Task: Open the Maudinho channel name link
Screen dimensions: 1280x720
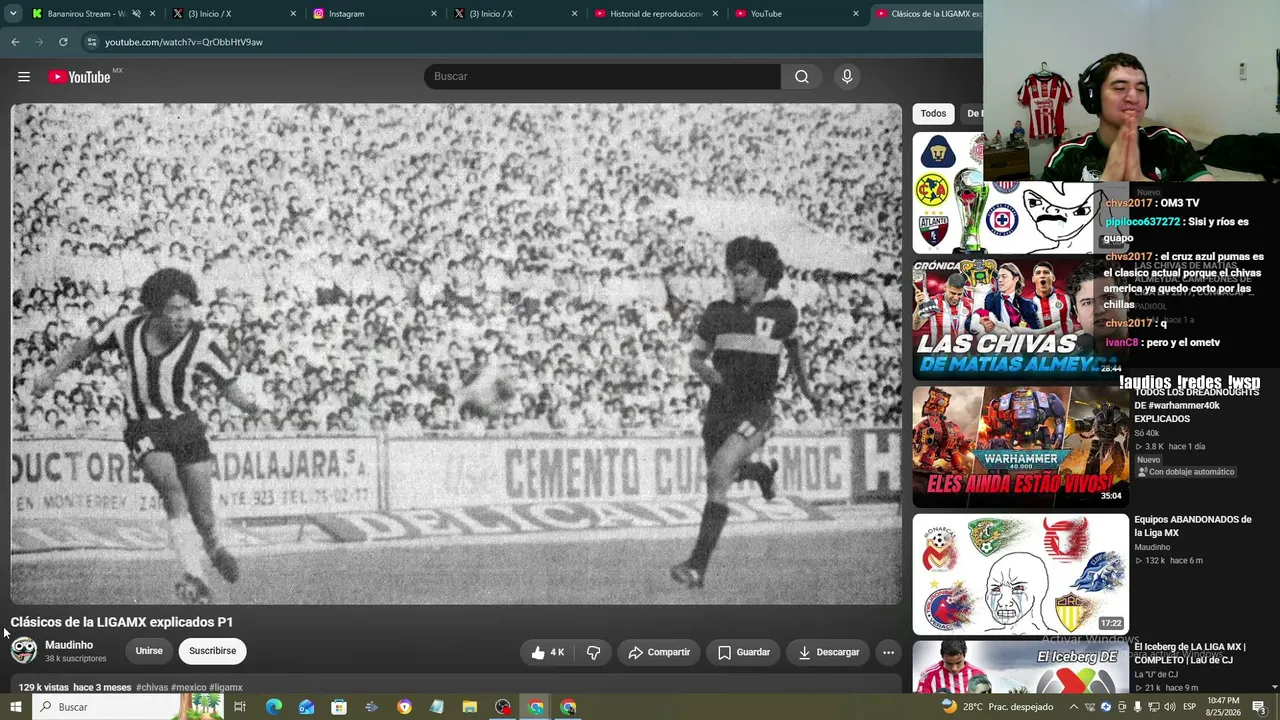Action: [x=69, y=645]
